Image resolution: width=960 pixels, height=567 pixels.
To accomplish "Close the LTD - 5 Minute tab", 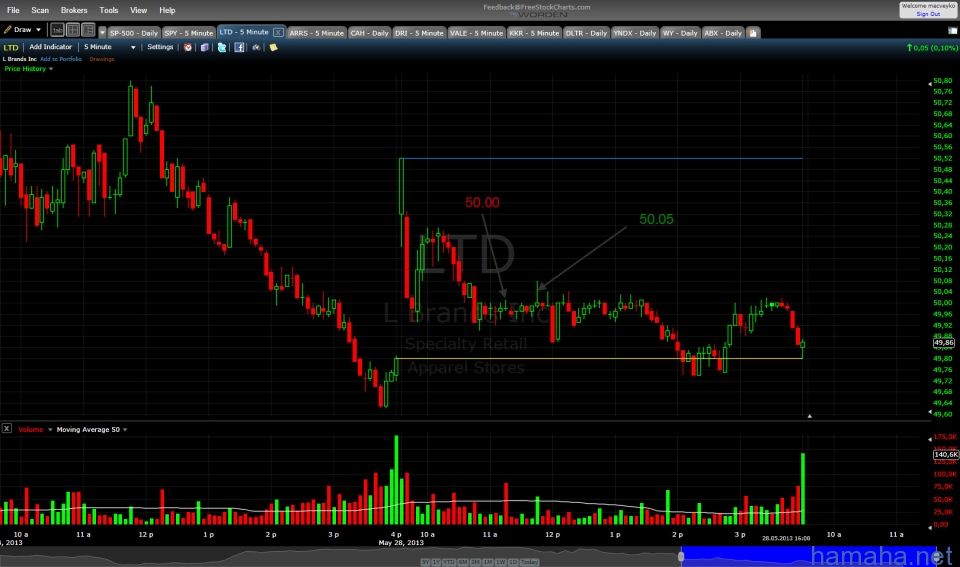I will 279,32.
